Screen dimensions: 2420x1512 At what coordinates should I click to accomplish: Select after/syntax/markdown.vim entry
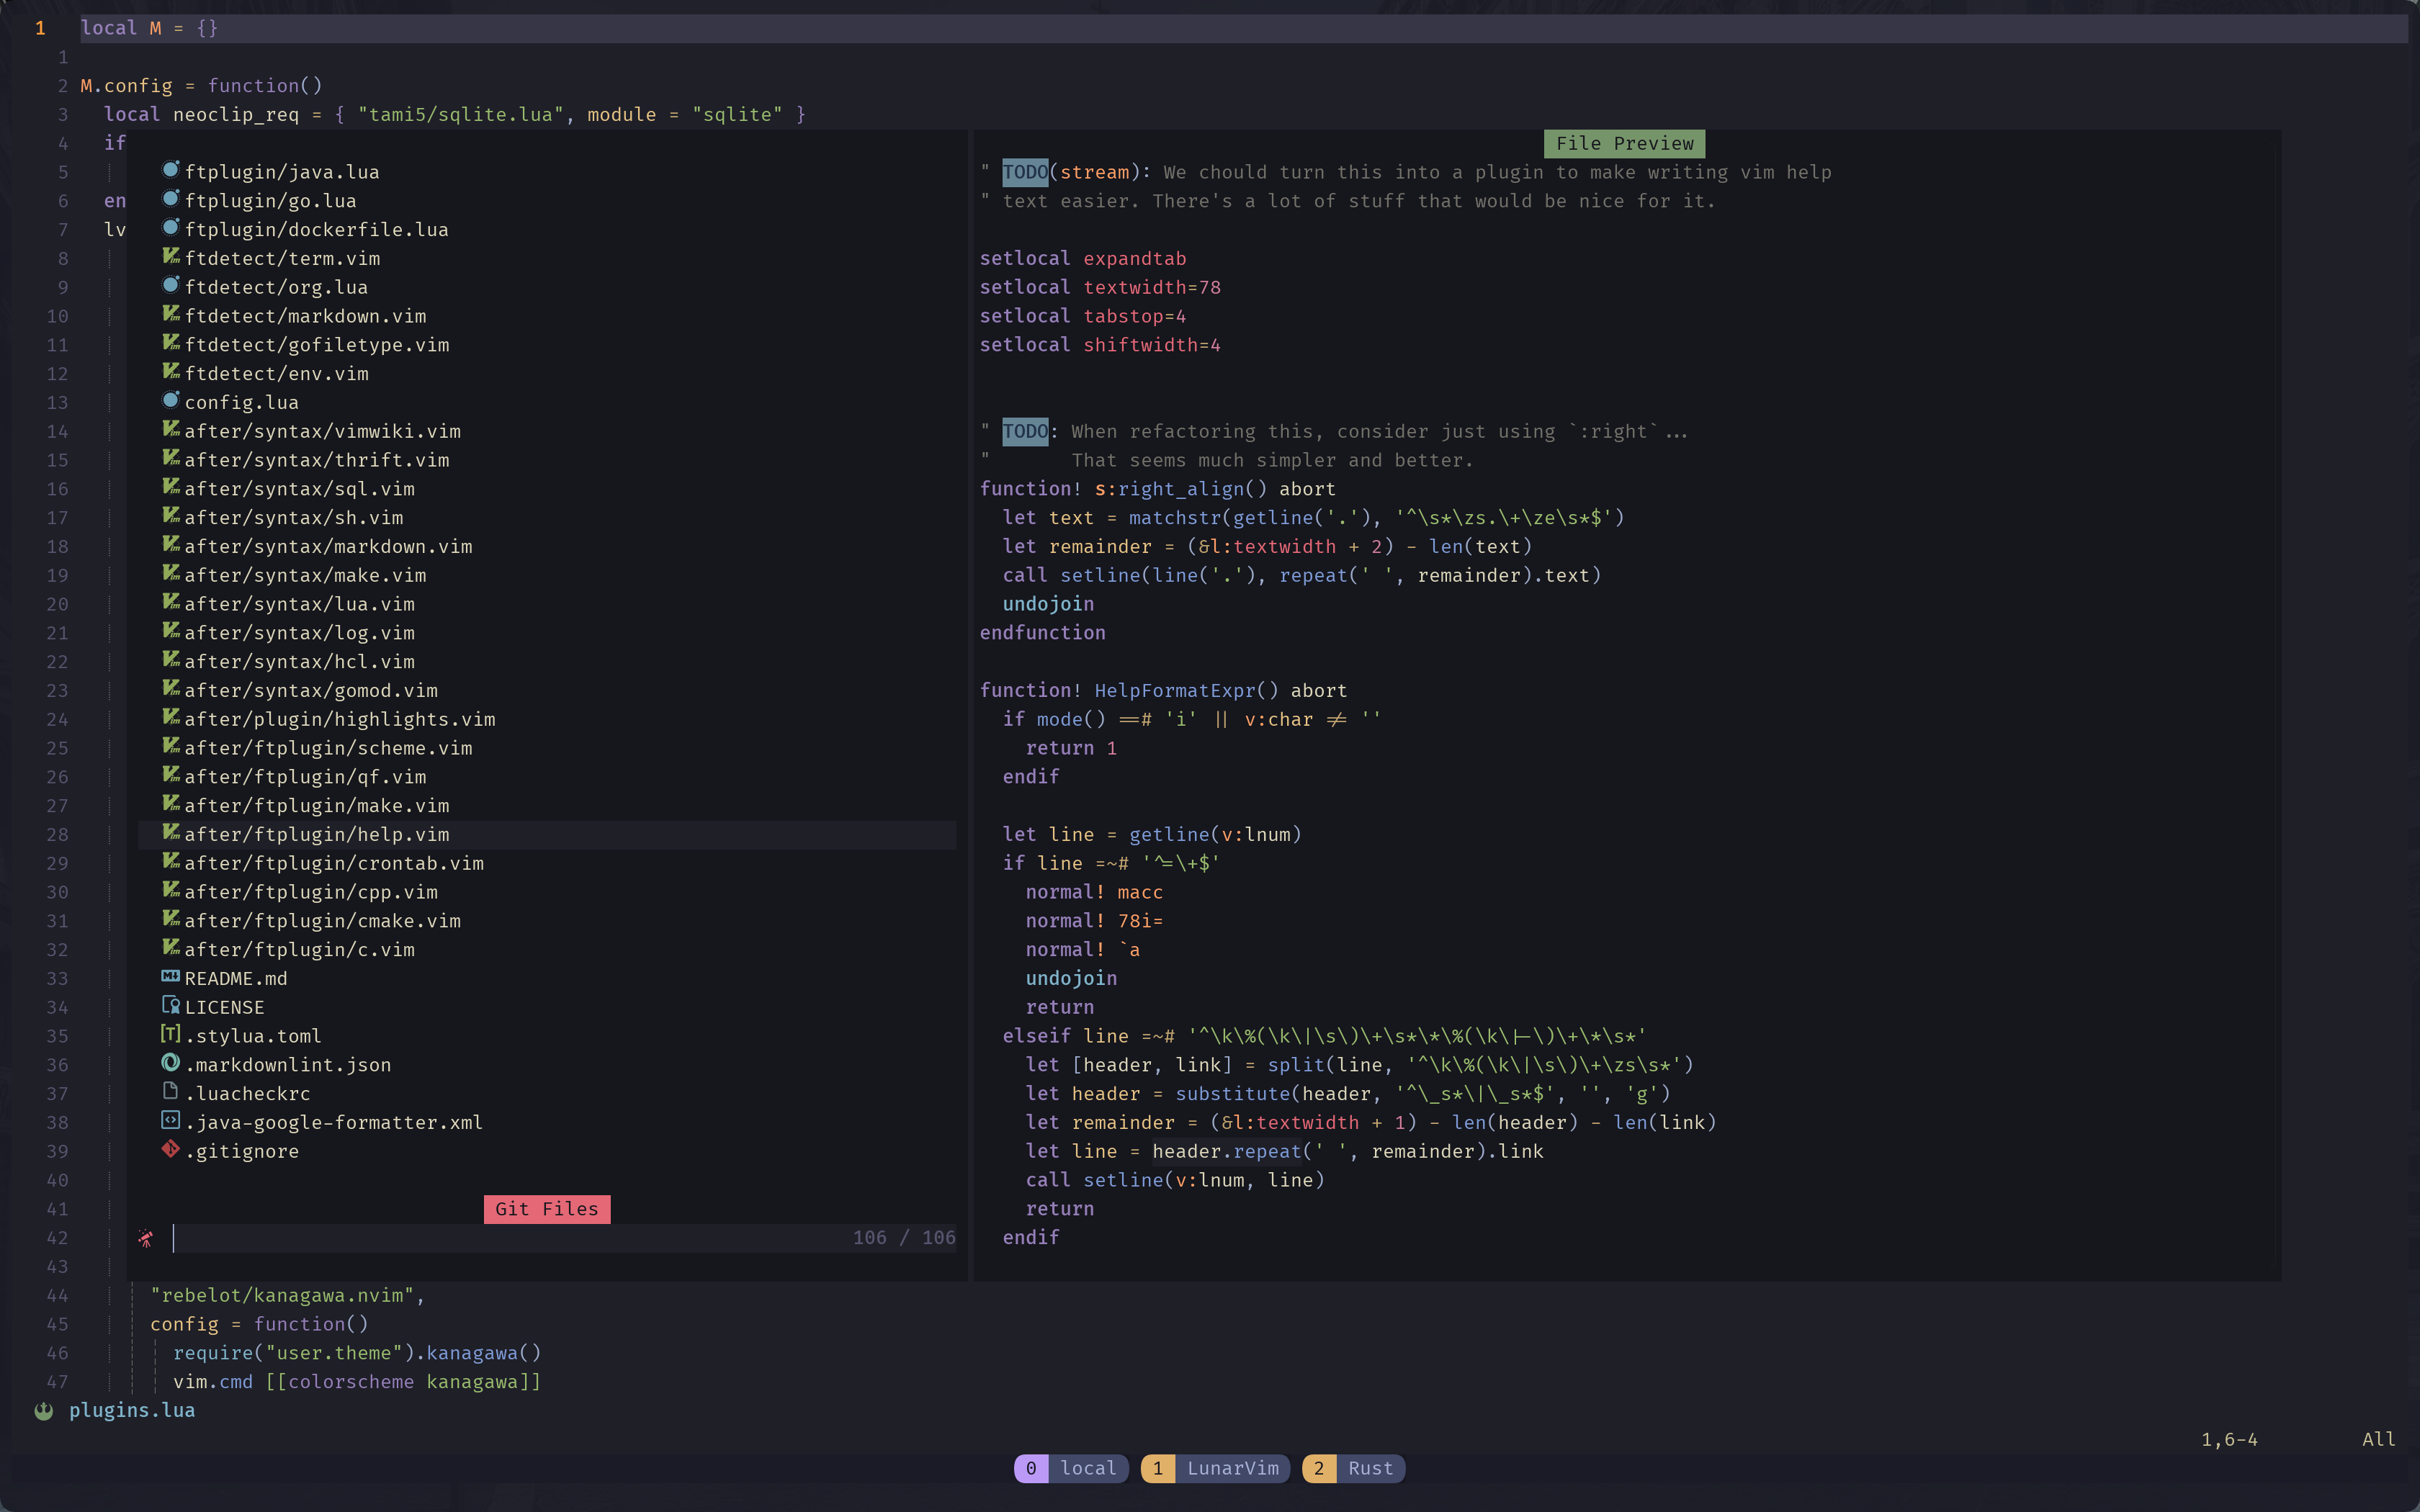(x=328, y=546)
